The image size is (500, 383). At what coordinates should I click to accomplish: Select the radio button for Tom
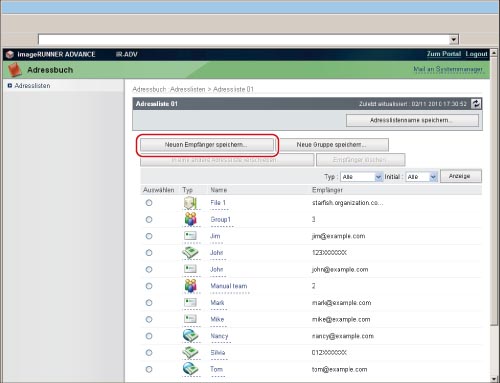pos(149,369)
